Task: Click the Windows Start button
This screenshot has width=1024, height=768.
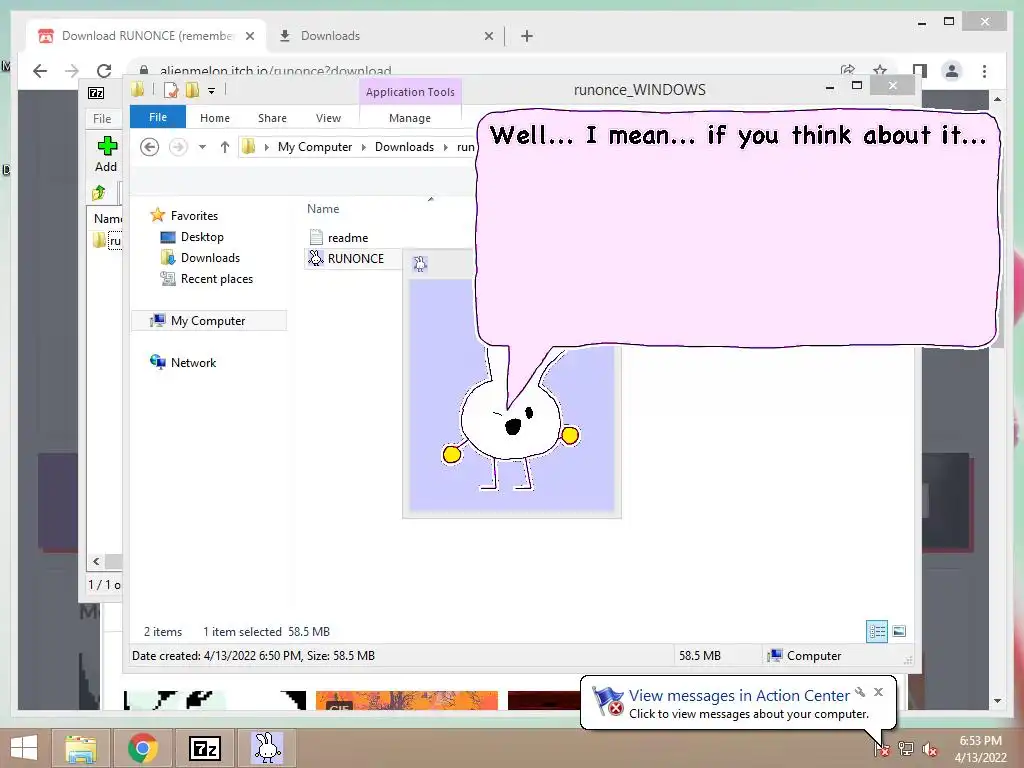Action: click(x=24, y=748)
